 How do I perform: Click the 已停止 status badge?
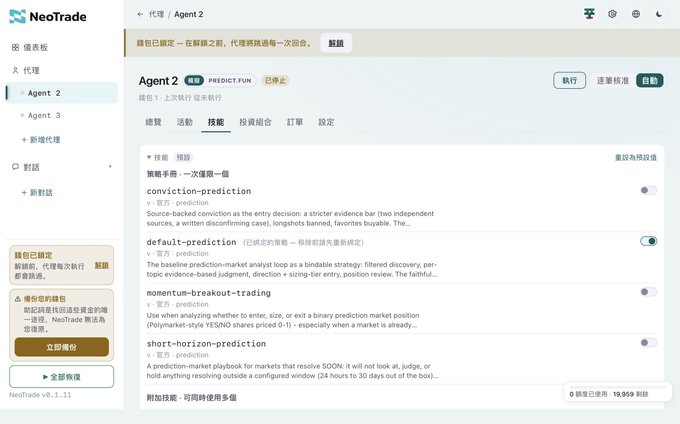coord(275,81)
